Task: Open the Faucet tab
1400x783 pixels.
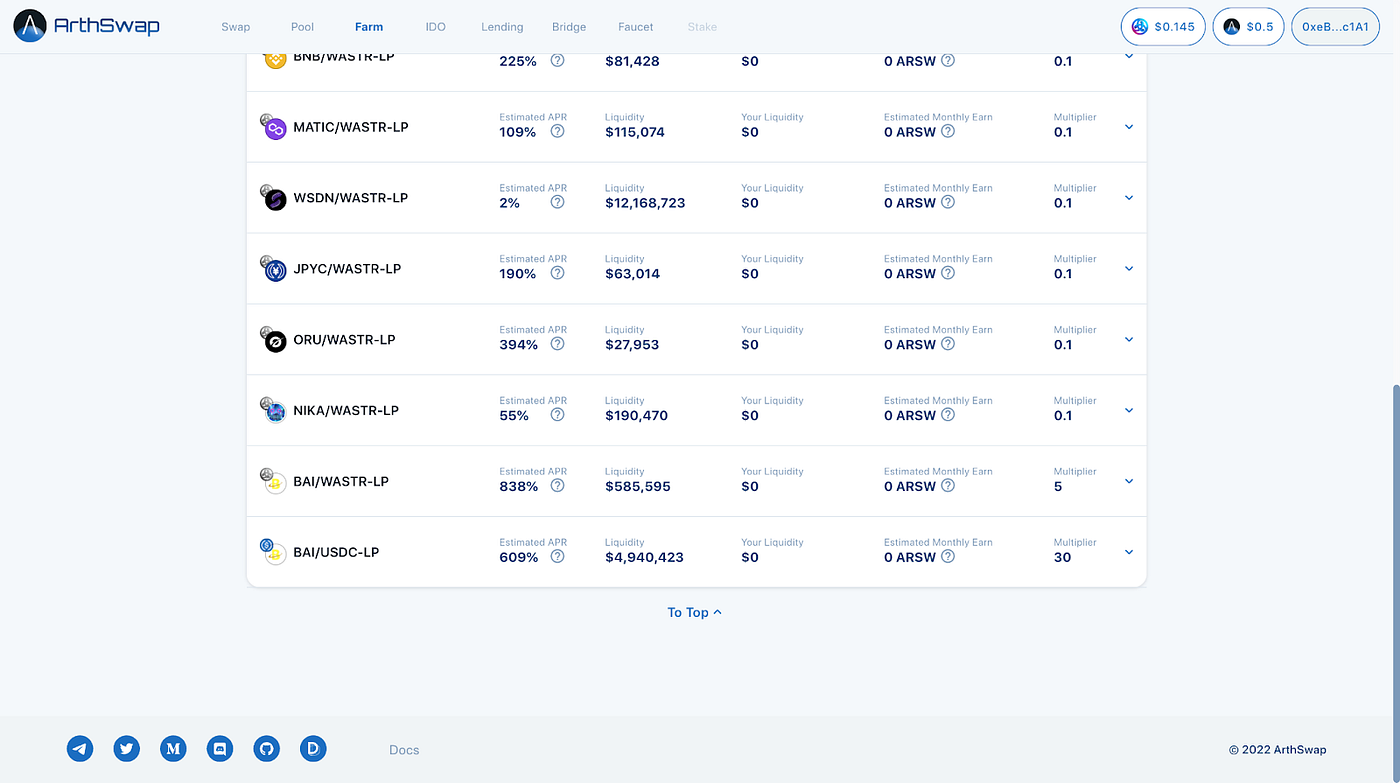Action: pos(636,27)
